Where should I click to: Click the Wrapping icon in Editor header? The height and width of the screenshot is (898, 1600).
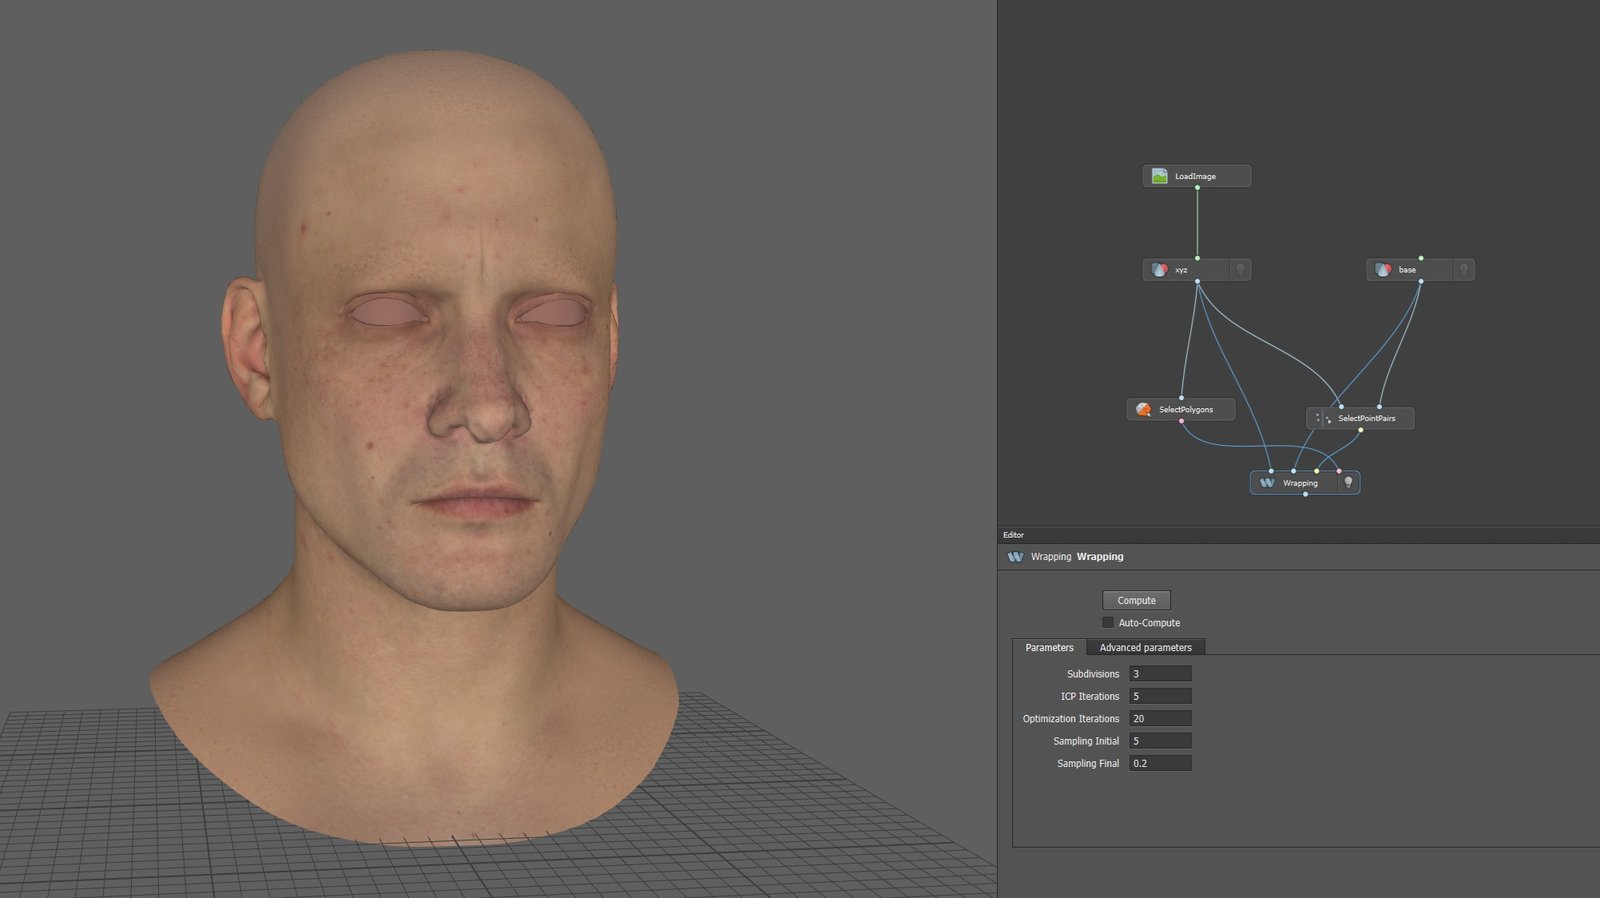click(x=1015, y=557)
